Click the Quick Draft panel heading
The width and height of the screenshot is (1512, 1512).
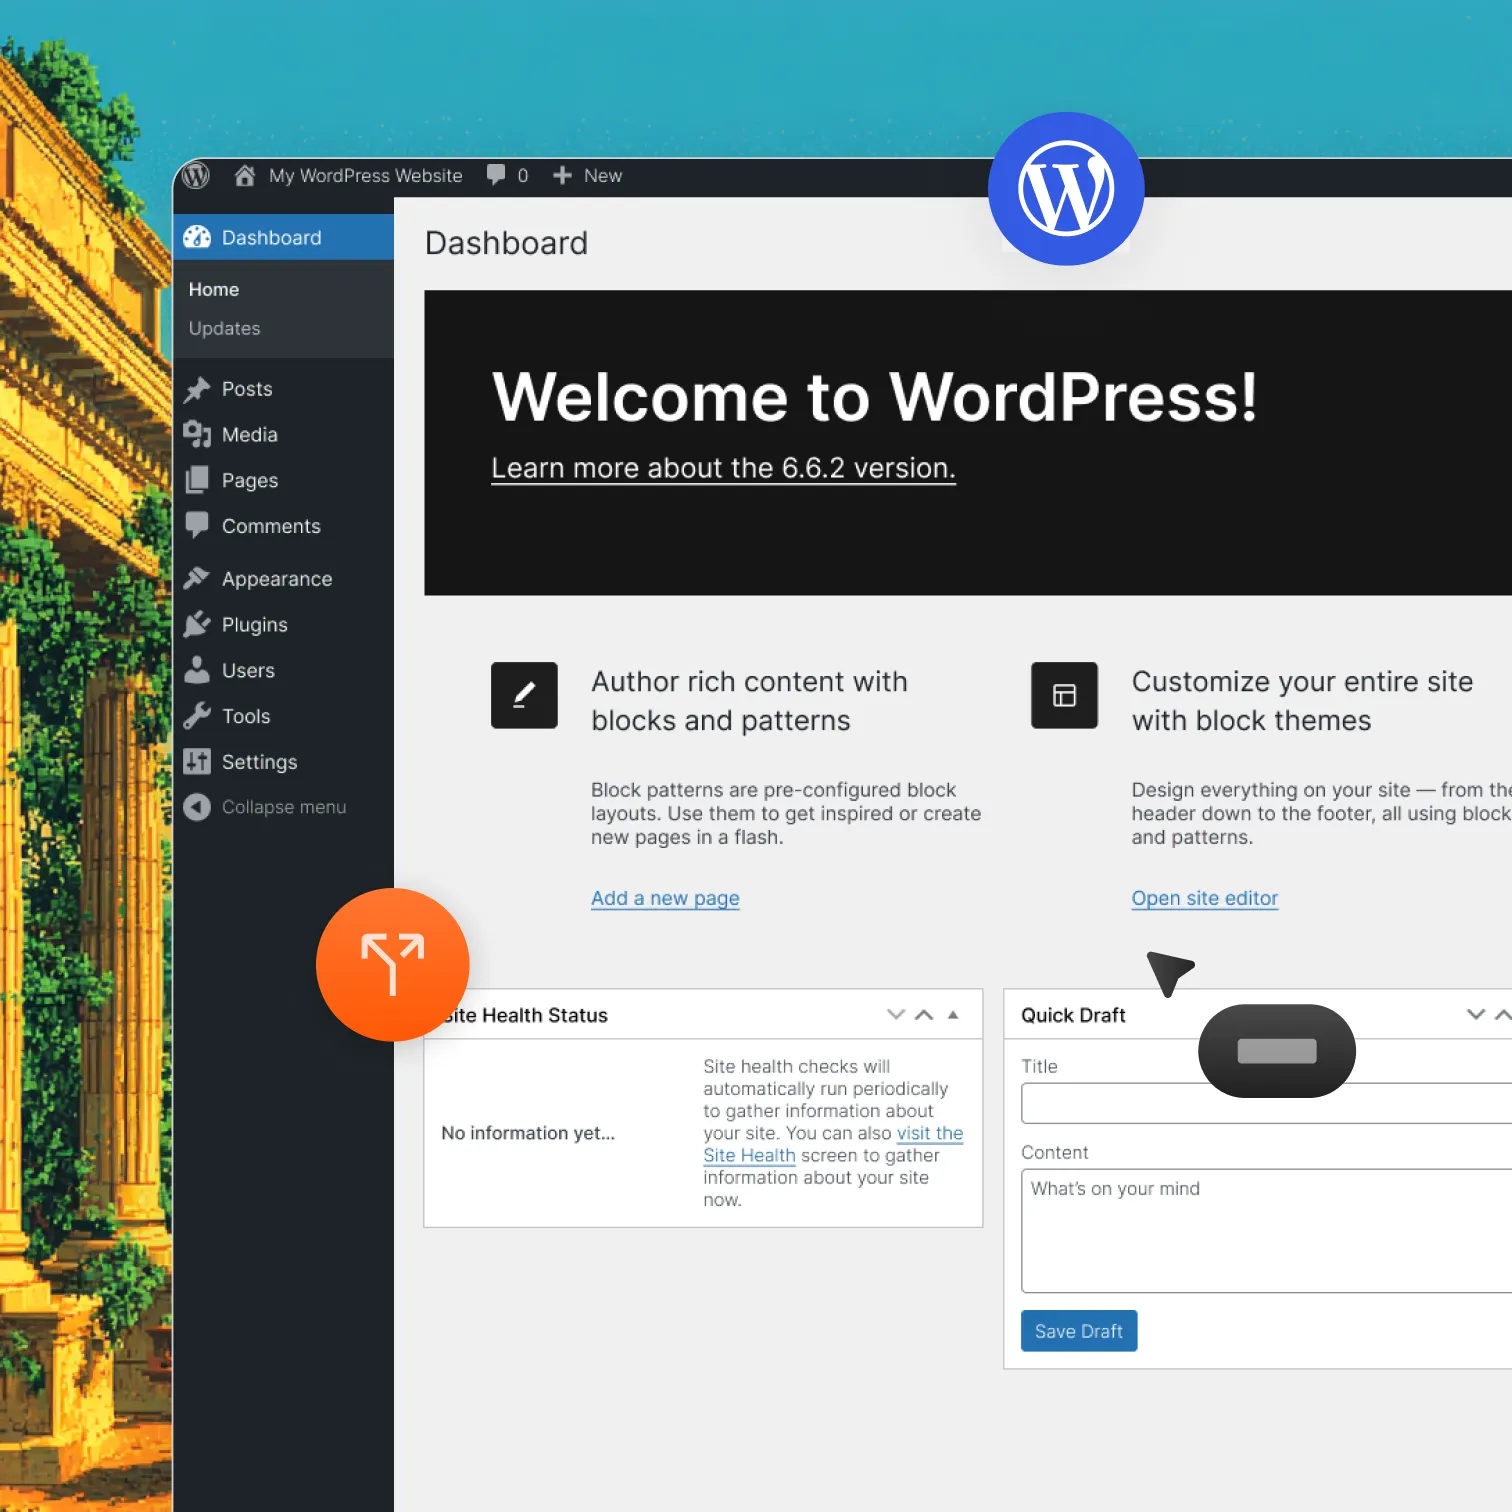[1073, 1015]
